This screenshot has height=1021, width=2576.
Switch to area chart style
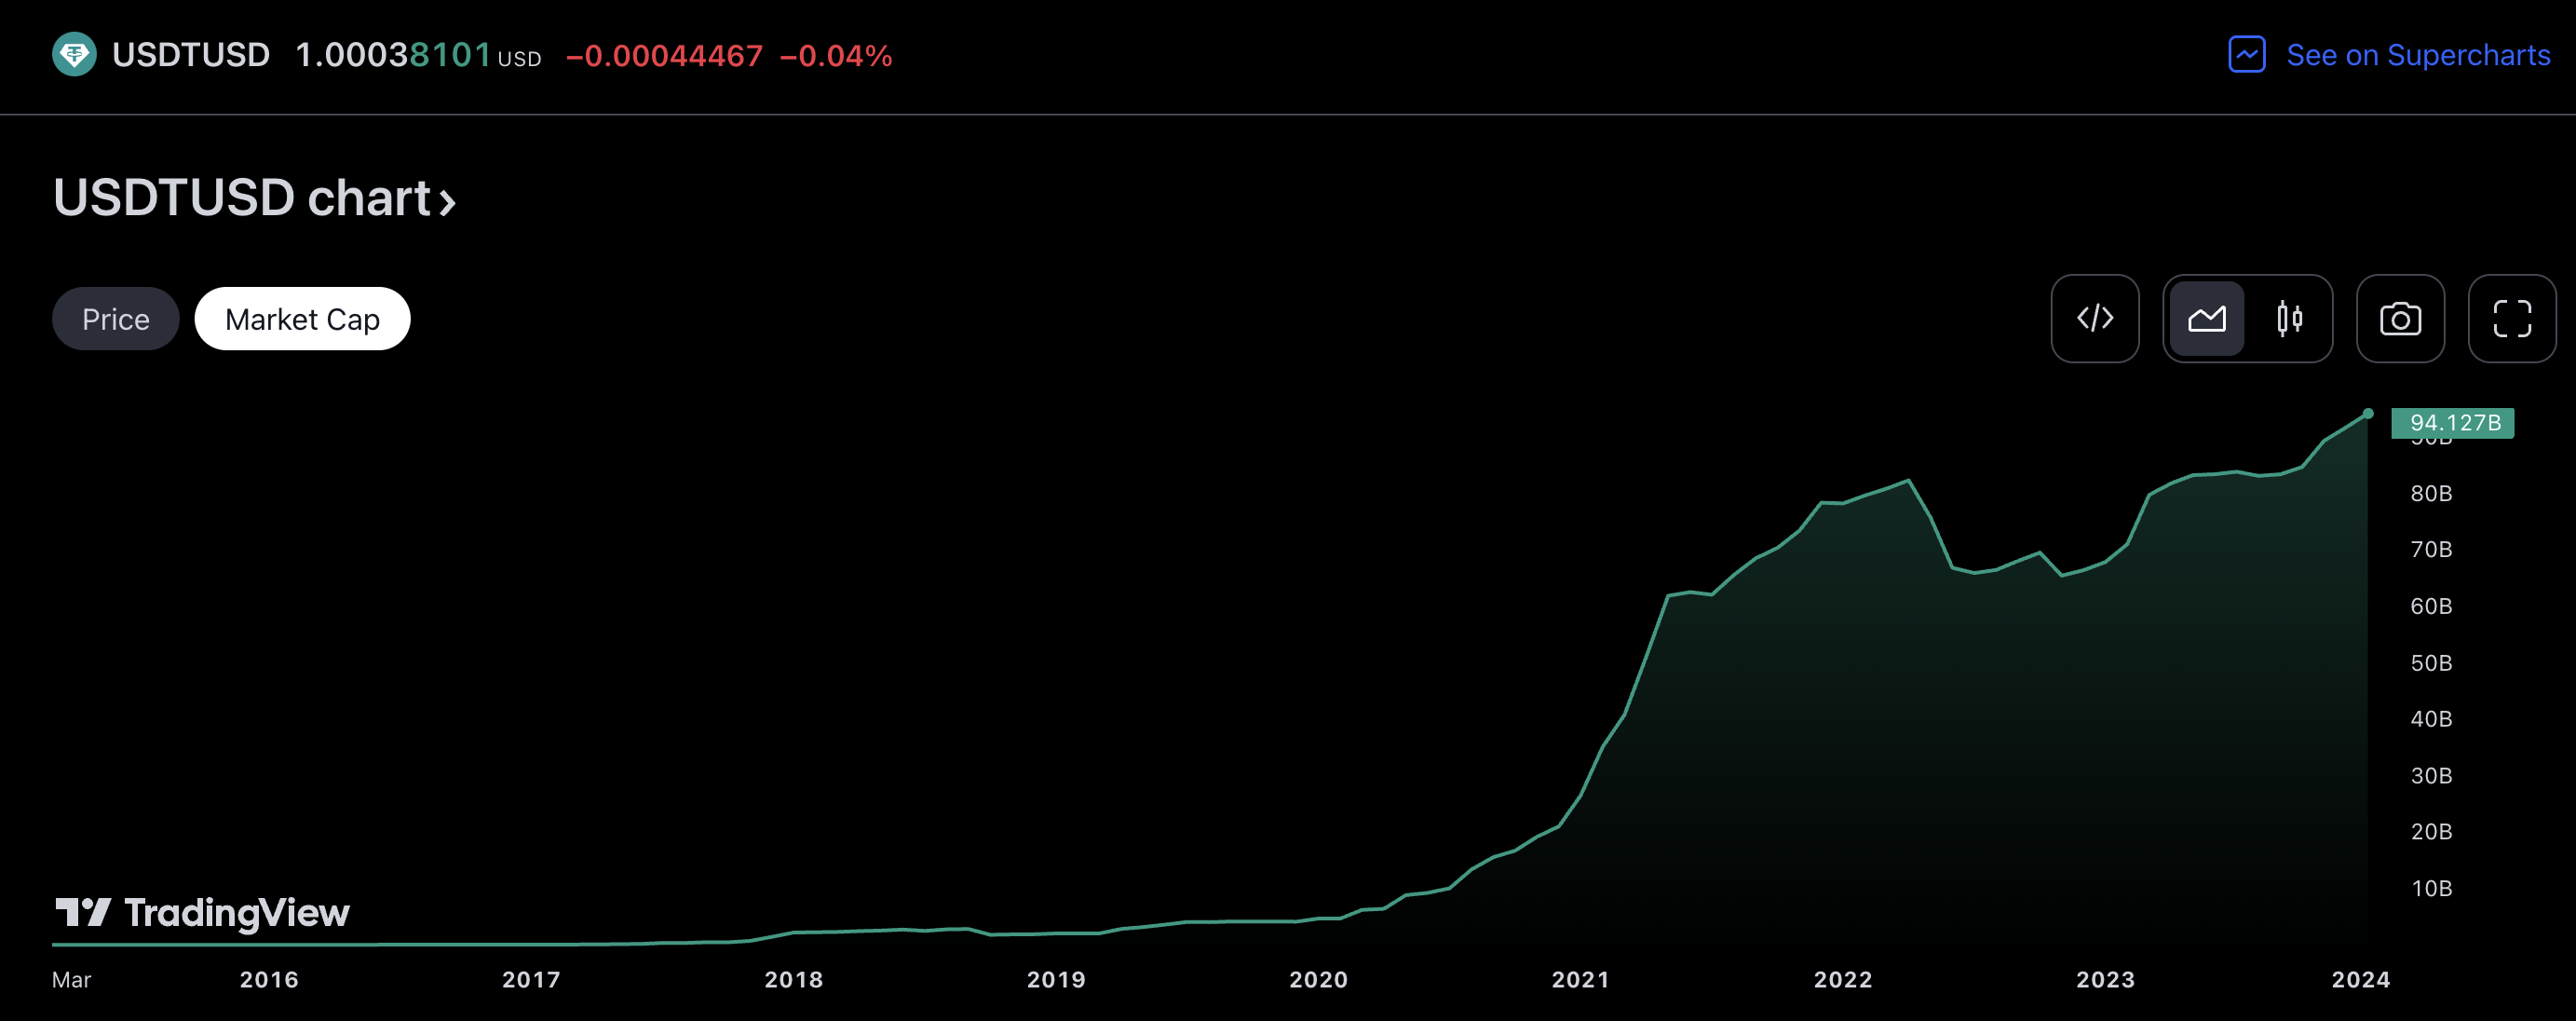[2206, 318]
